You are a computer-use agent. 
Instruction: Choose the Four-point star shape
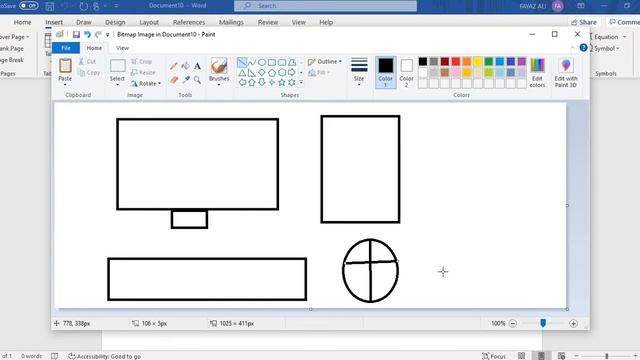point(272,82)
